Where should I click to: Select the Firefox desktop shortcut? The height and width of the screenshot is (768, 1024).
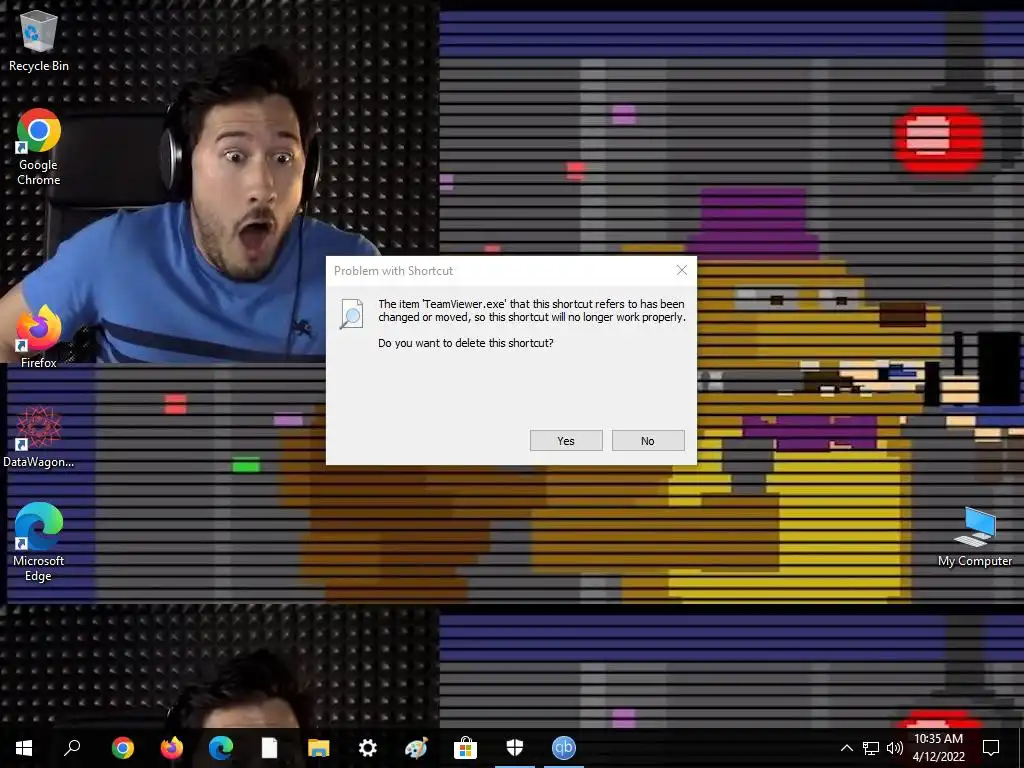click(x=39, y=337)
